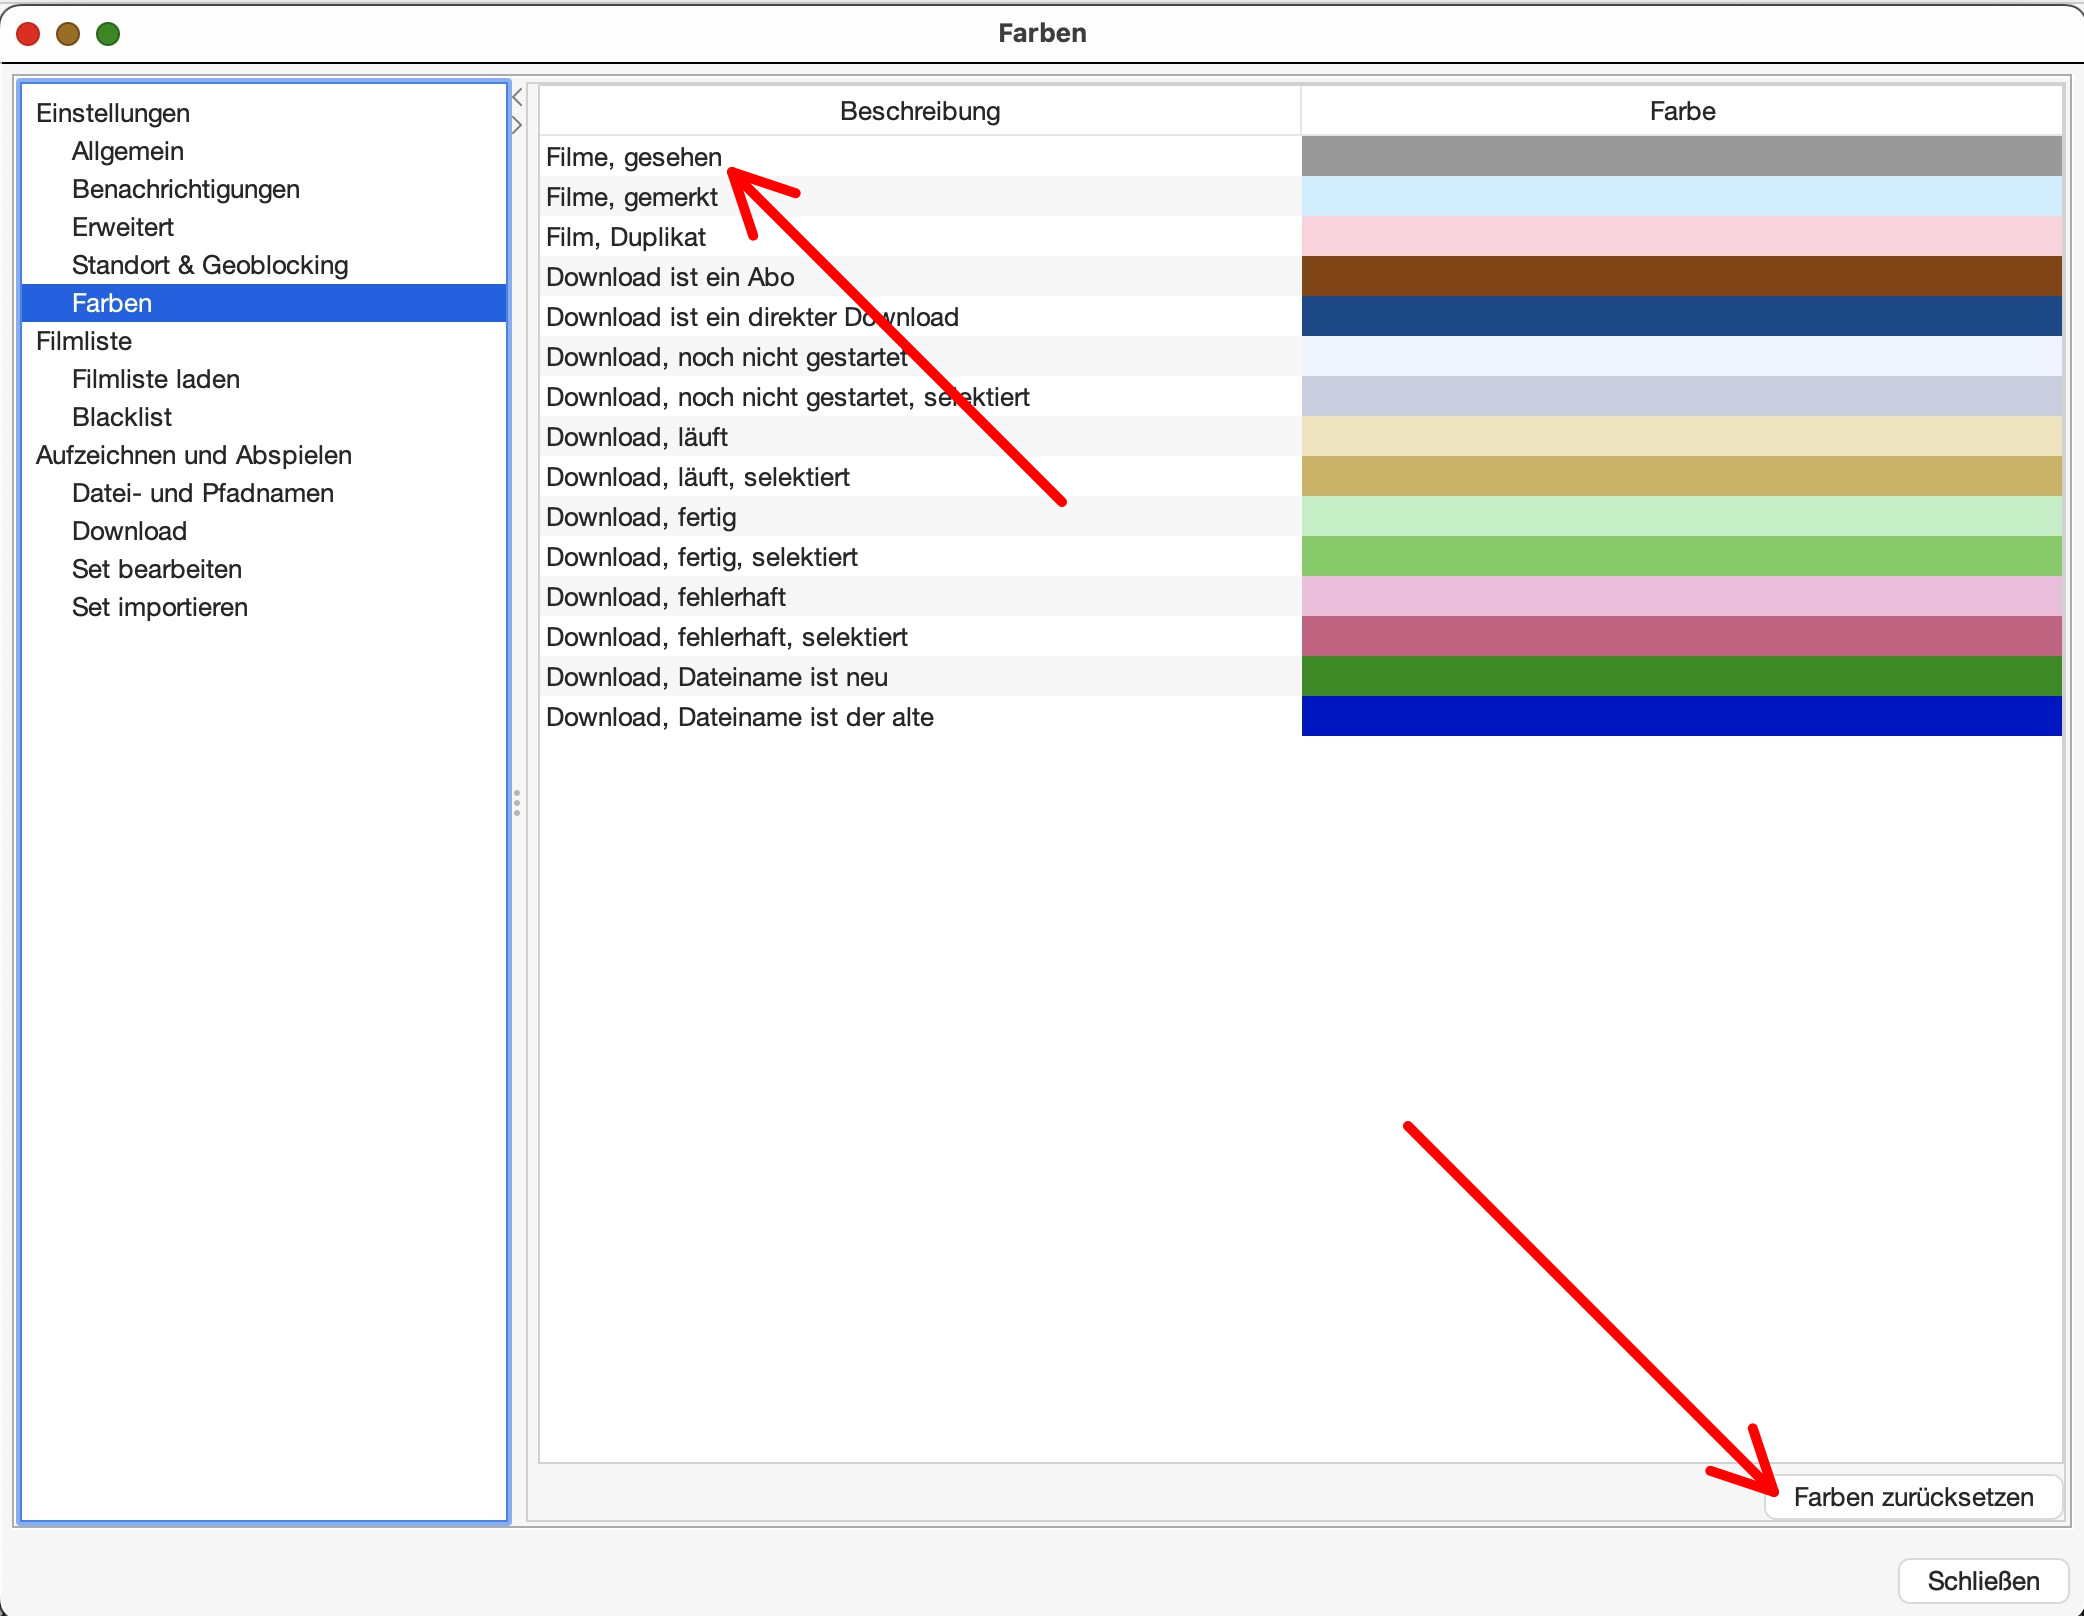Pick the brown color of Download ist ein Abo

1681,277
